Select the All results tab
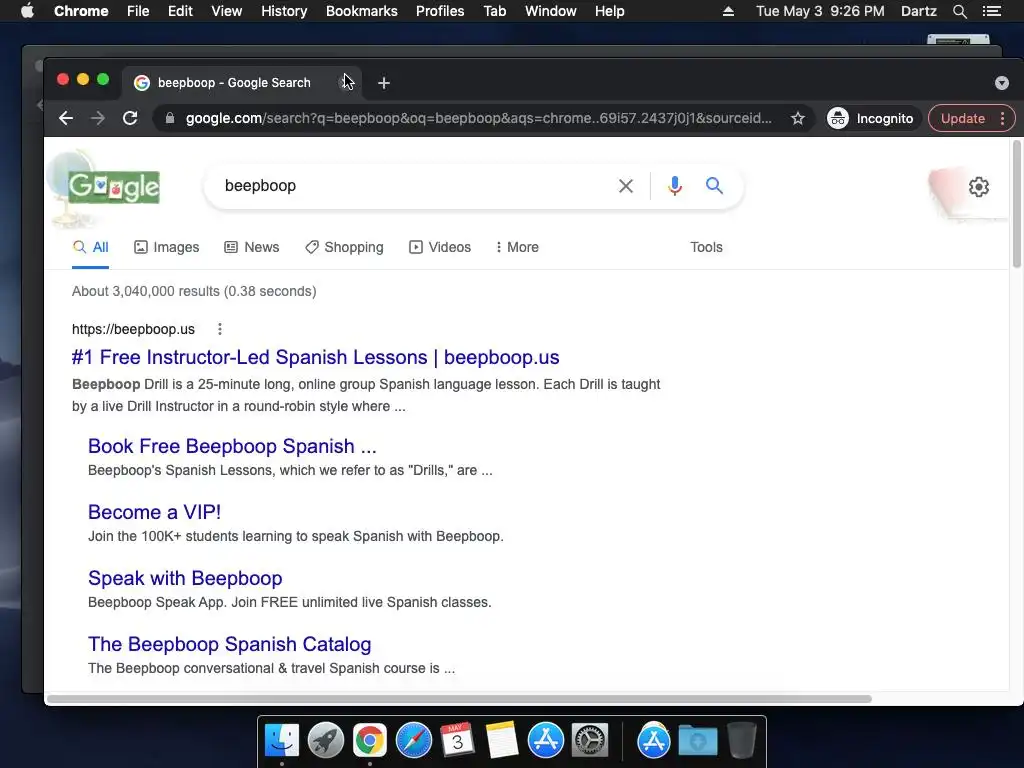1024x768 pixels. (91, 248)
